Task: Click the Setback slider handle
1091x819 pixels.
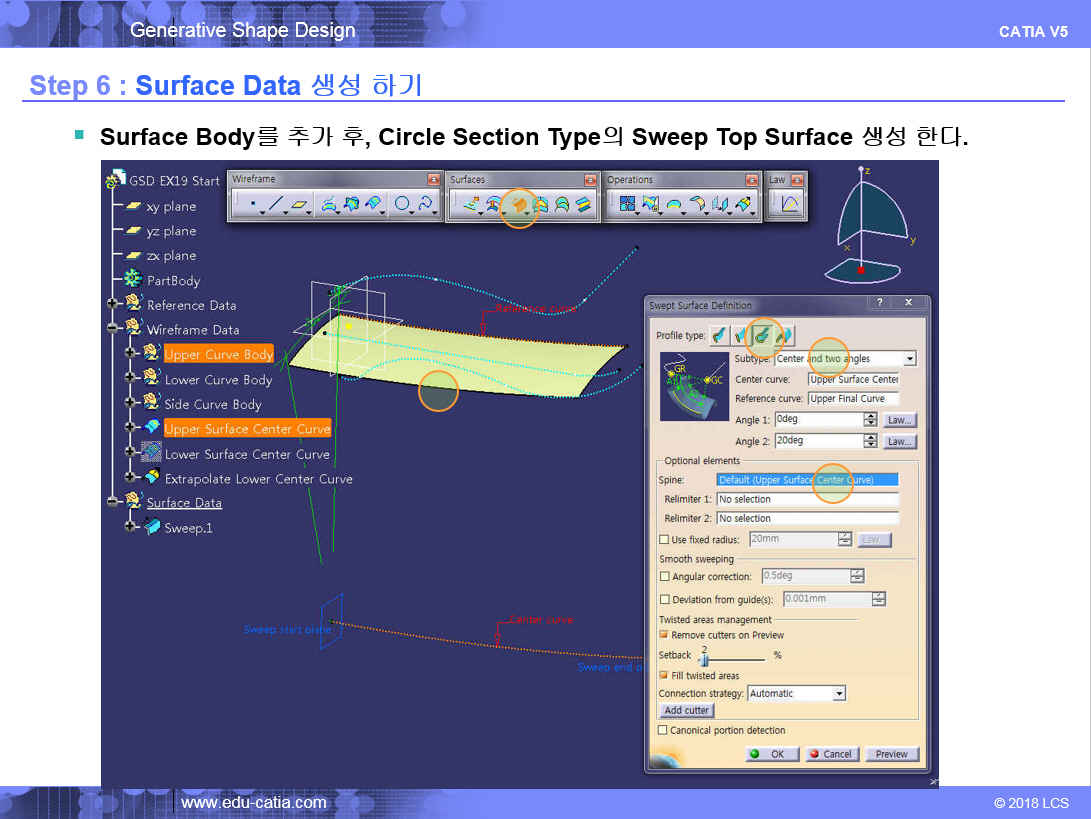Action: pos(704,660)
